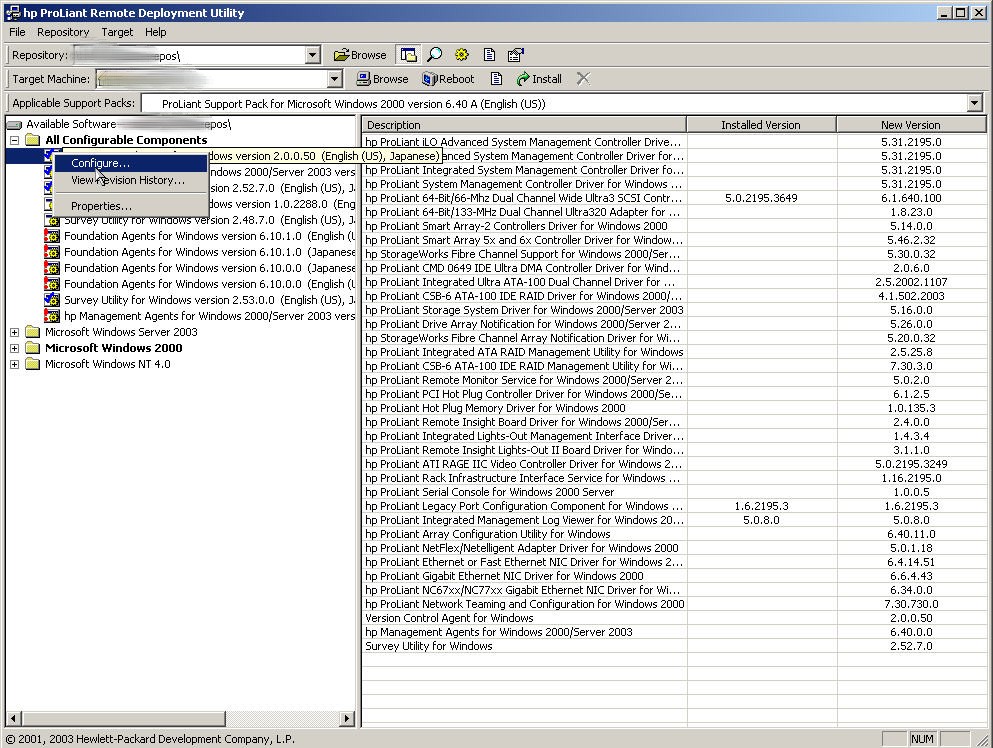Click the Microsoft Windows NT 4.0 folder icon
993x748 pixels.
coord(32,364)
